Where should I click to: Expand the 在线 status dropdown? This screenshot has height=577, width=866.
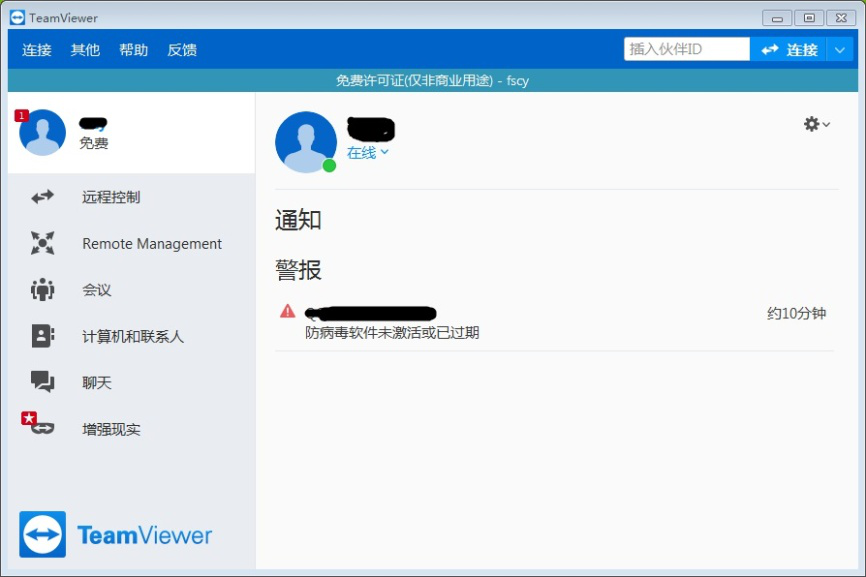click(367, 152)
